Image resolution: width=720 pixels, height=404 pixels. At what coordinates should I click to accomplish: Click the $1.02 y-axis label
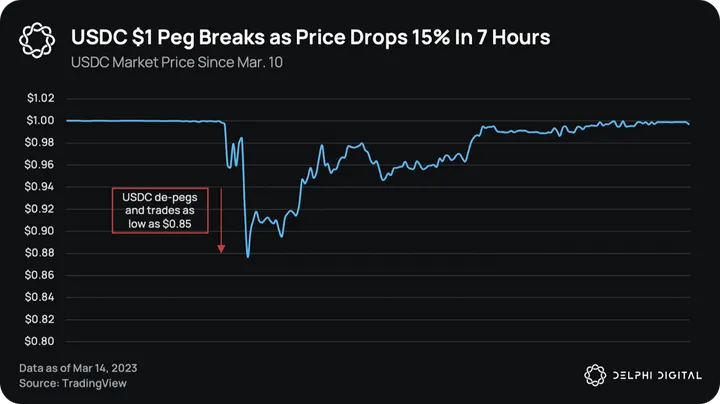coord(40,99)
